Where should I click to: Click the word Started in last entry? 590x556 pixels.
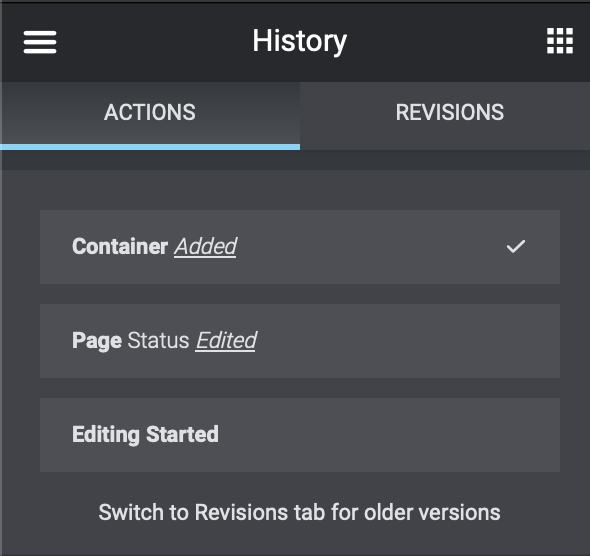click(182, 434)
